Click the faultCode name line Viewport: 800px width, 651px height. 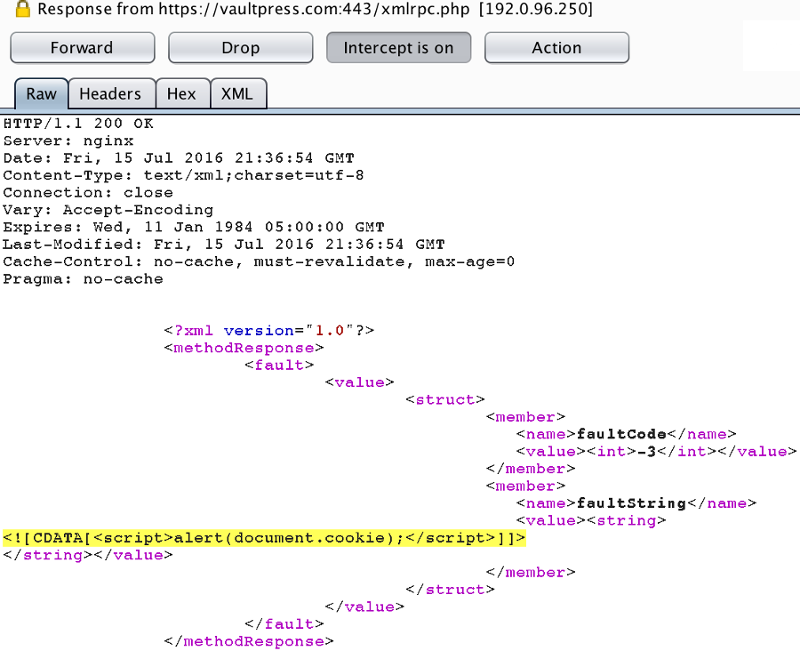click(627, 434)
